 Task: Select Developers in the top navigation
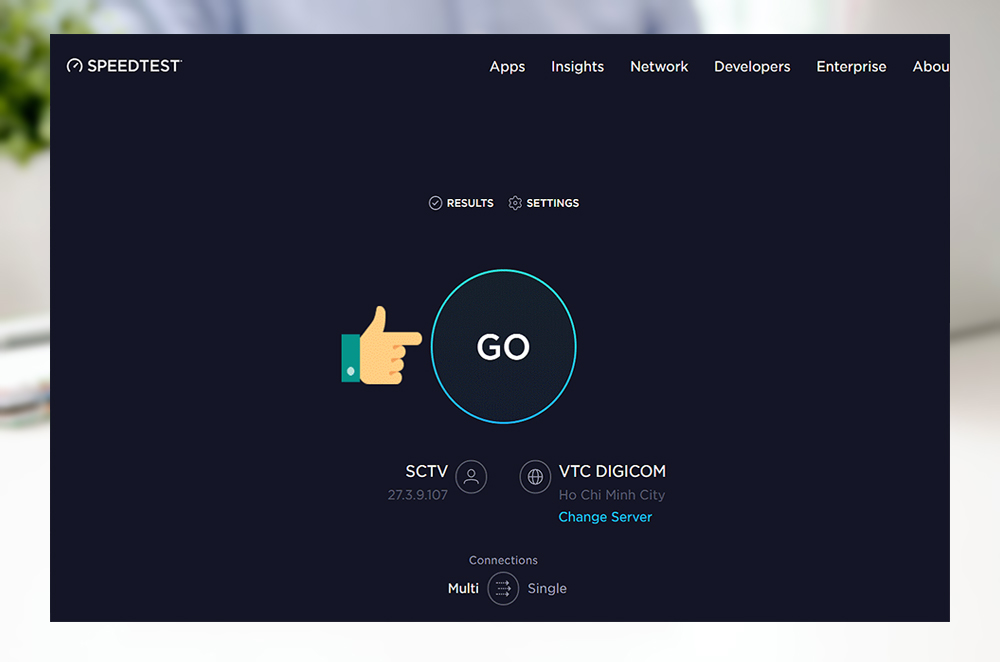tap(752, 67)
